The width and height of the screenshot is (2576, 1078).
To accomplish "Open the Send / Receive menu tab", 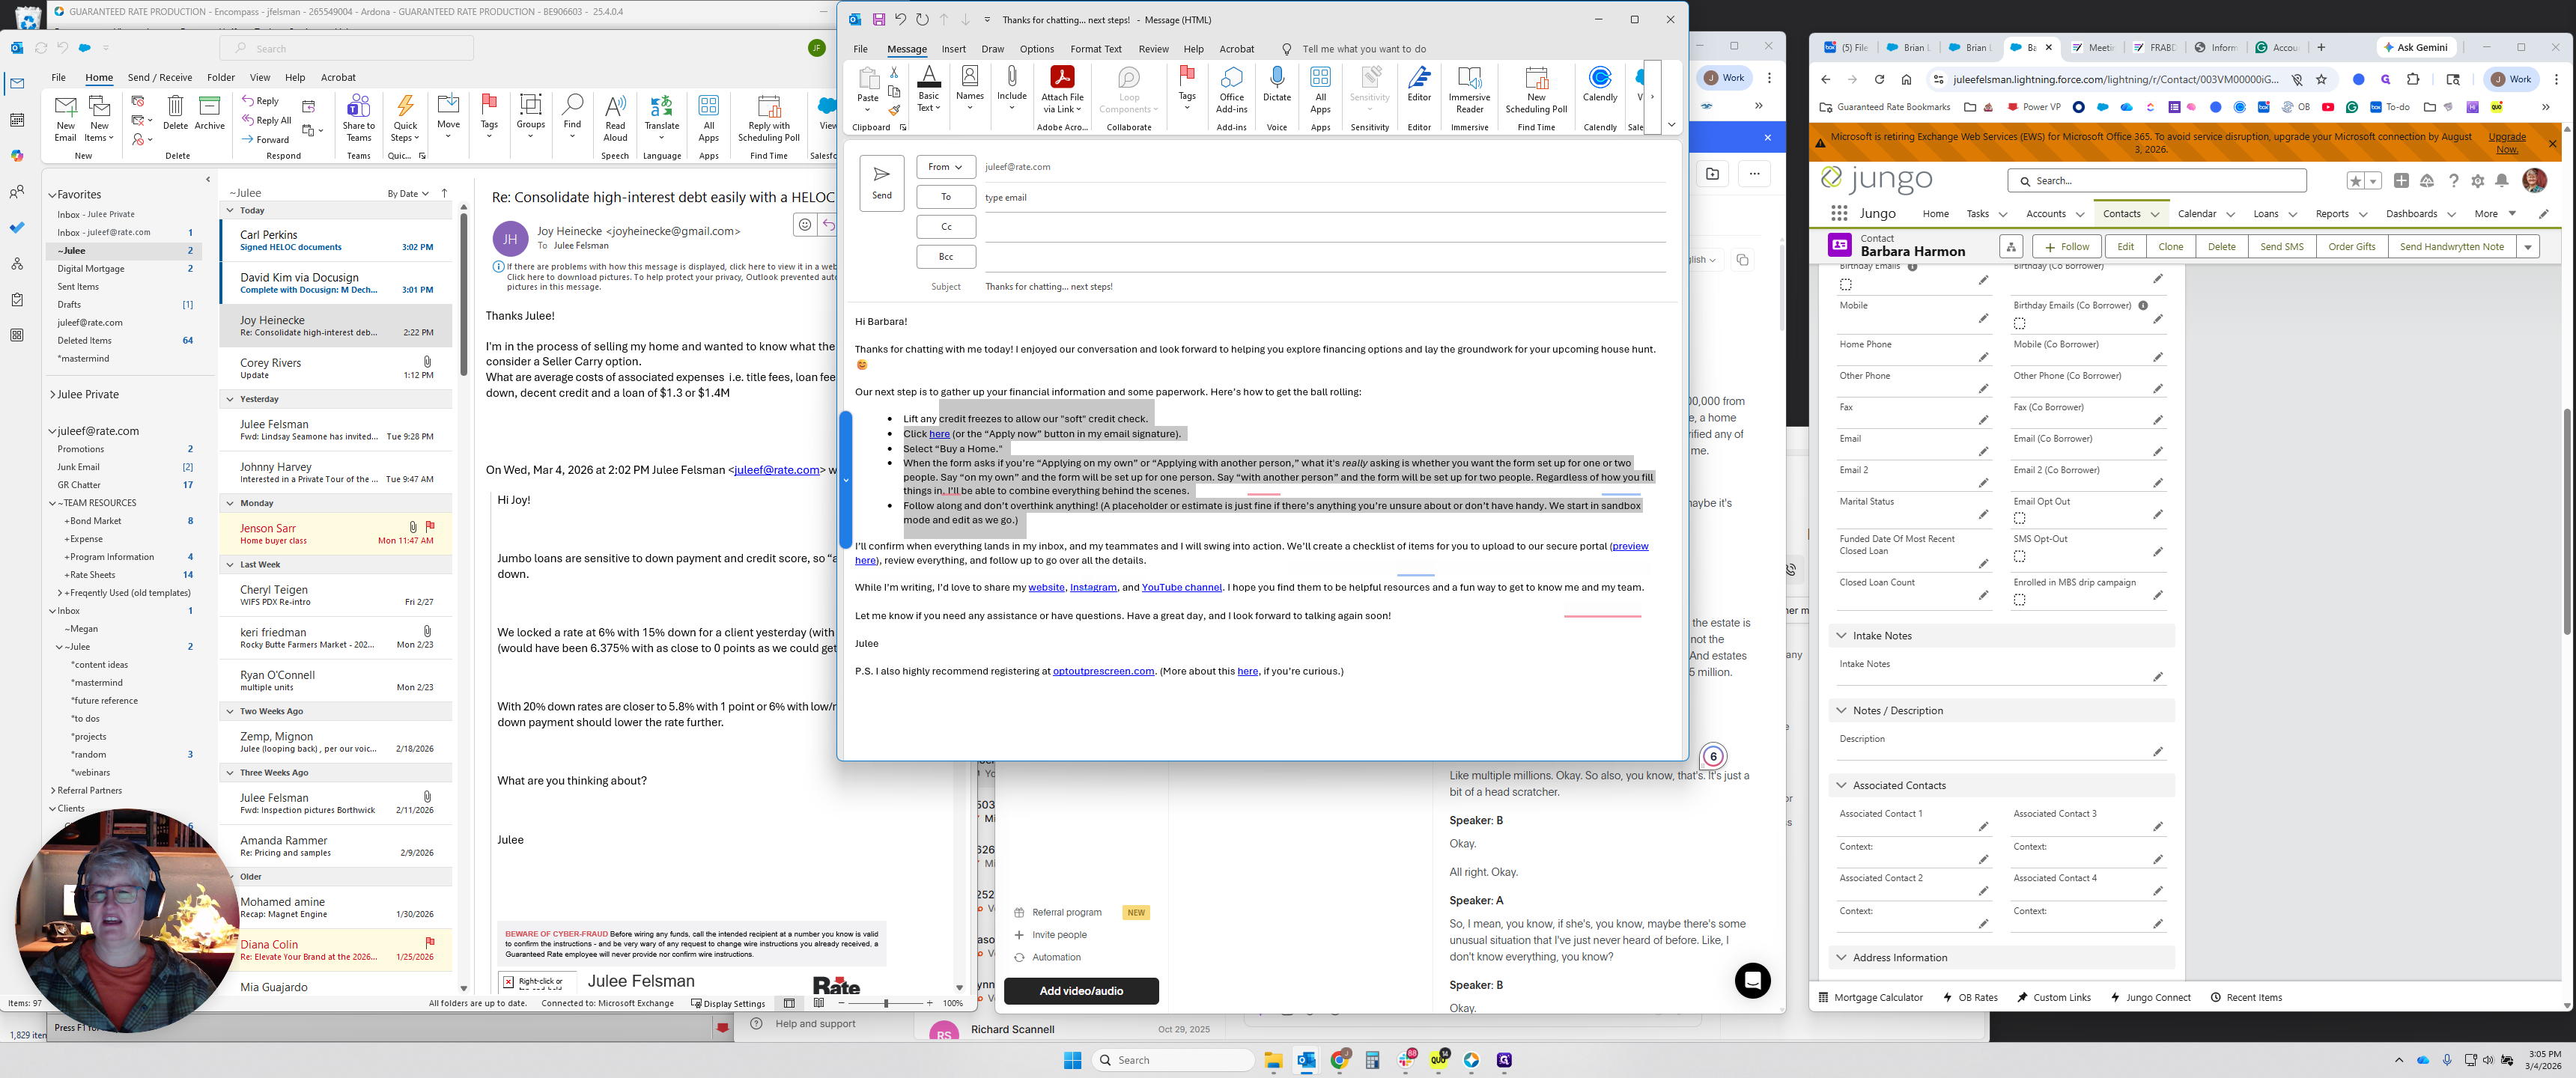I will pos(159,77).
